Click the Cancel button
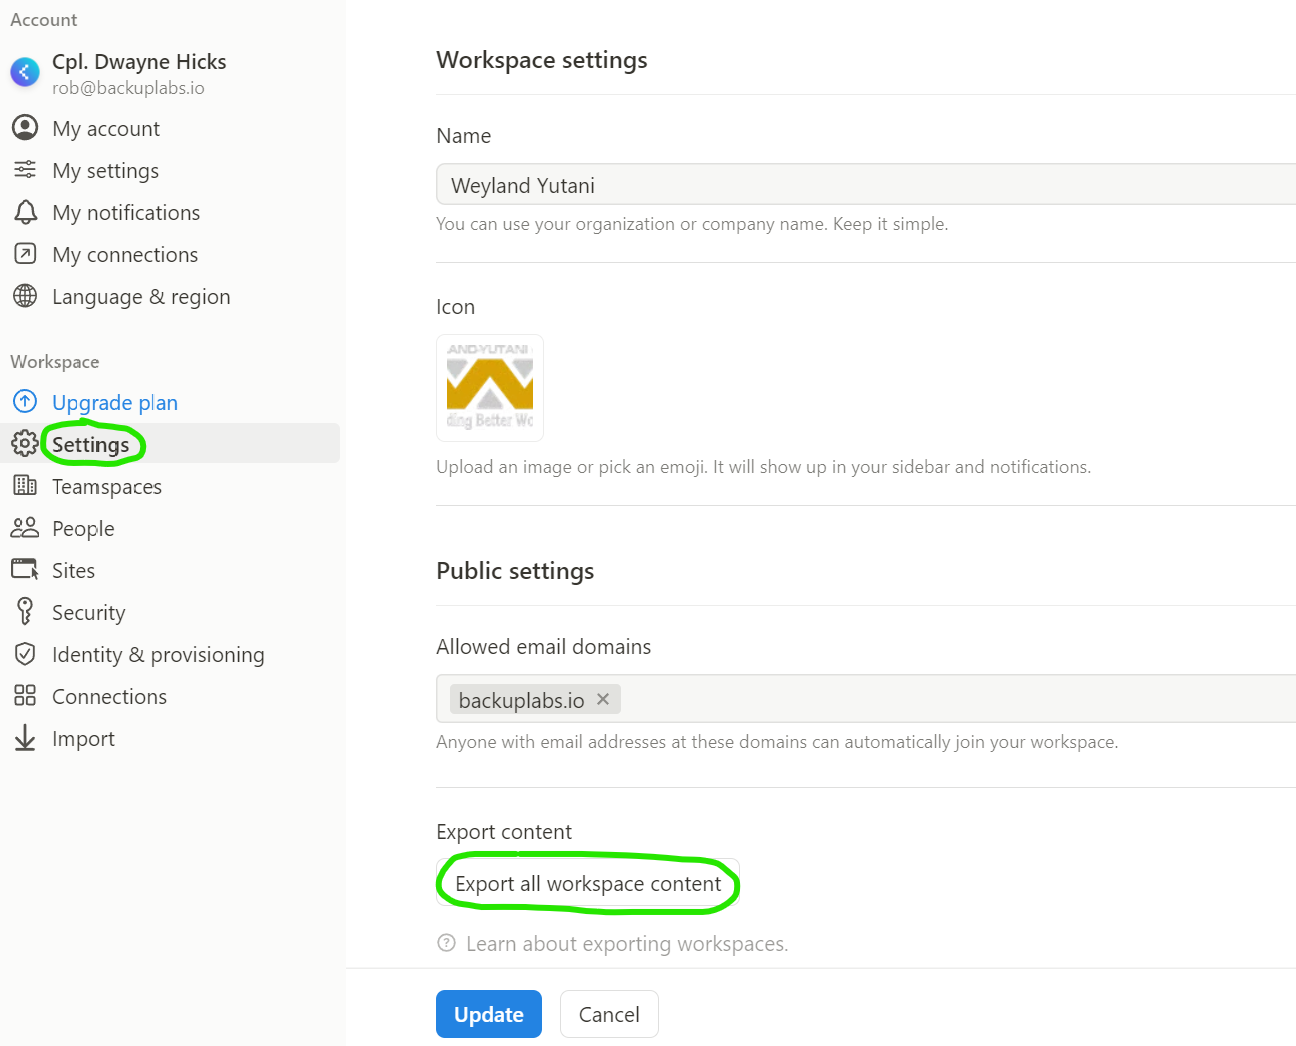Viewport: 1296px width, 1046px height. coord(609,1014)
